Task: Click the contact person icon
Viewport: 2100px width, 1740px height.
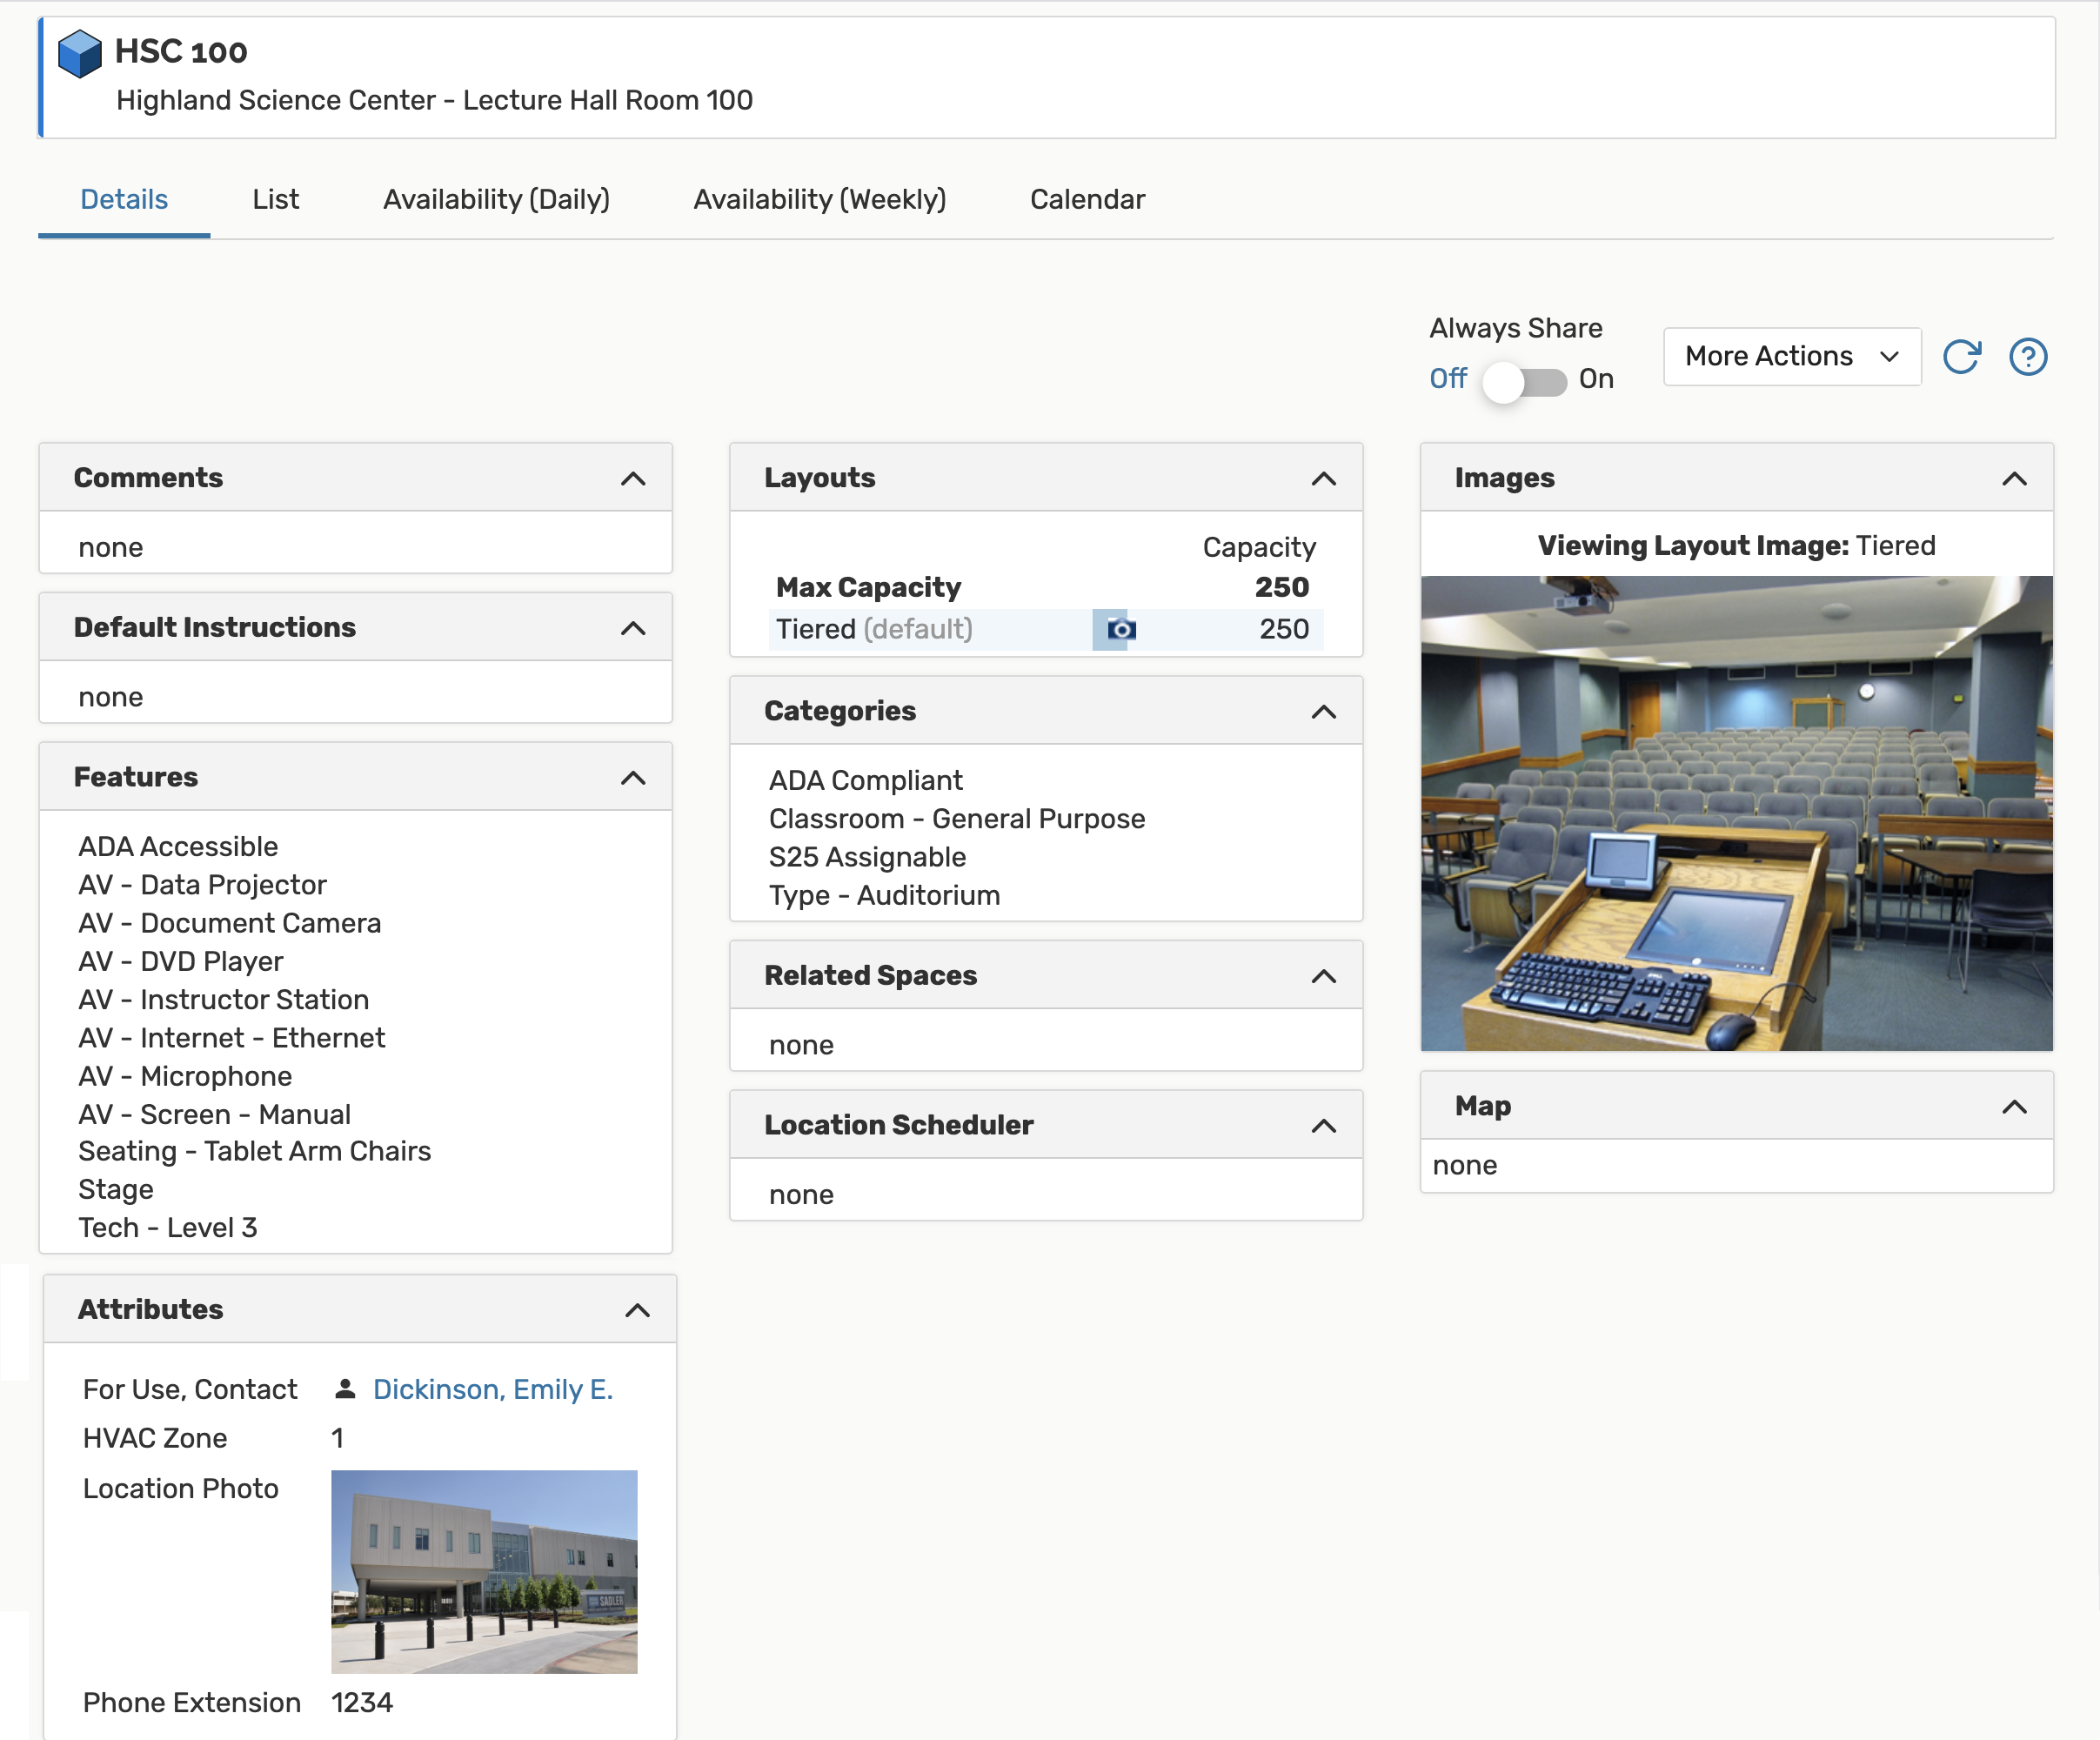Action: (x=345, y=1389)
